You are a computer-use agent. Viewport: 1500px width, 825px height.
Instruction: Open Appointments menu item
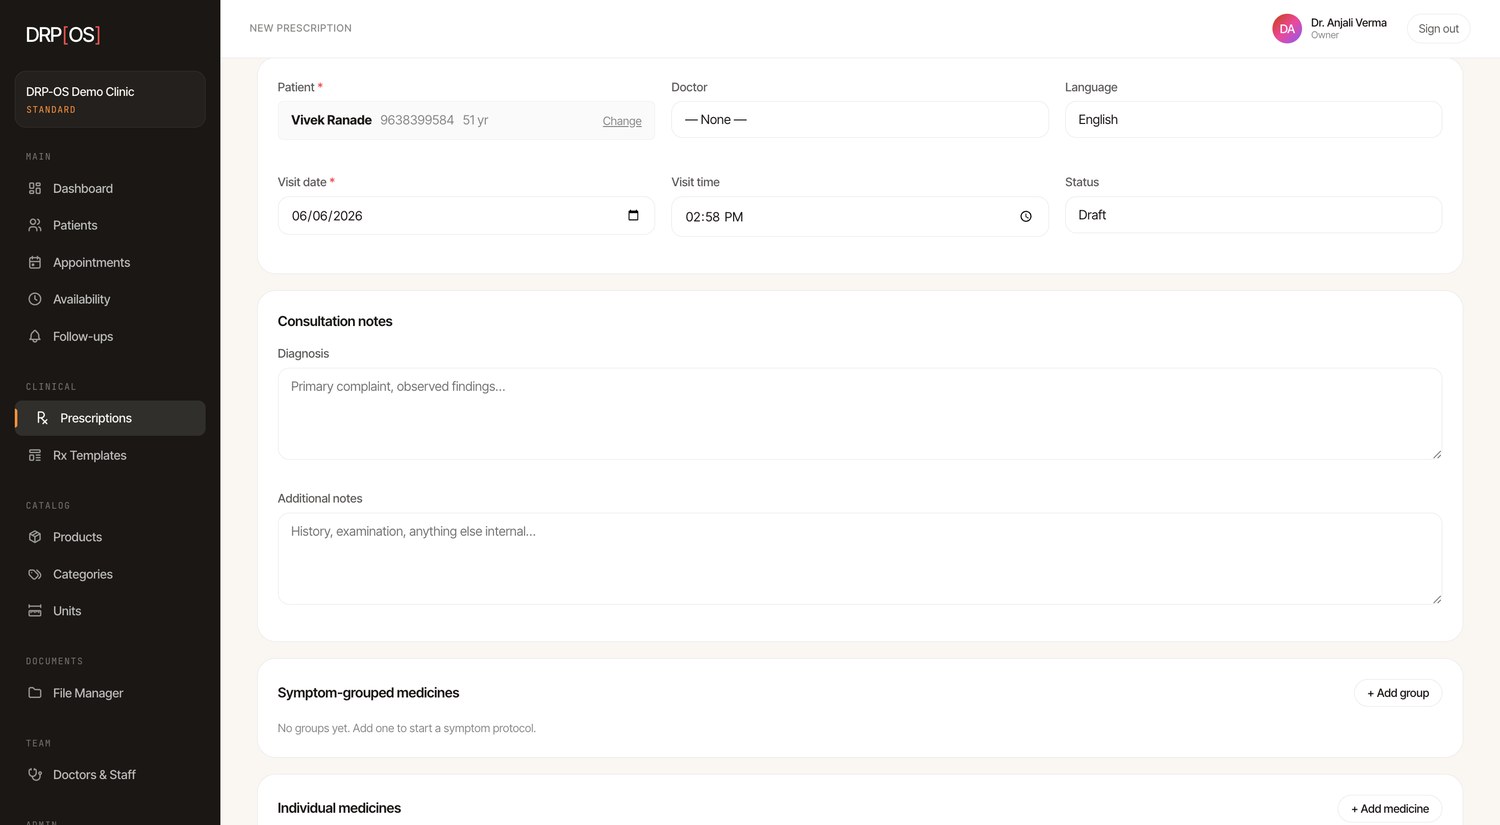tap(110, 262)
